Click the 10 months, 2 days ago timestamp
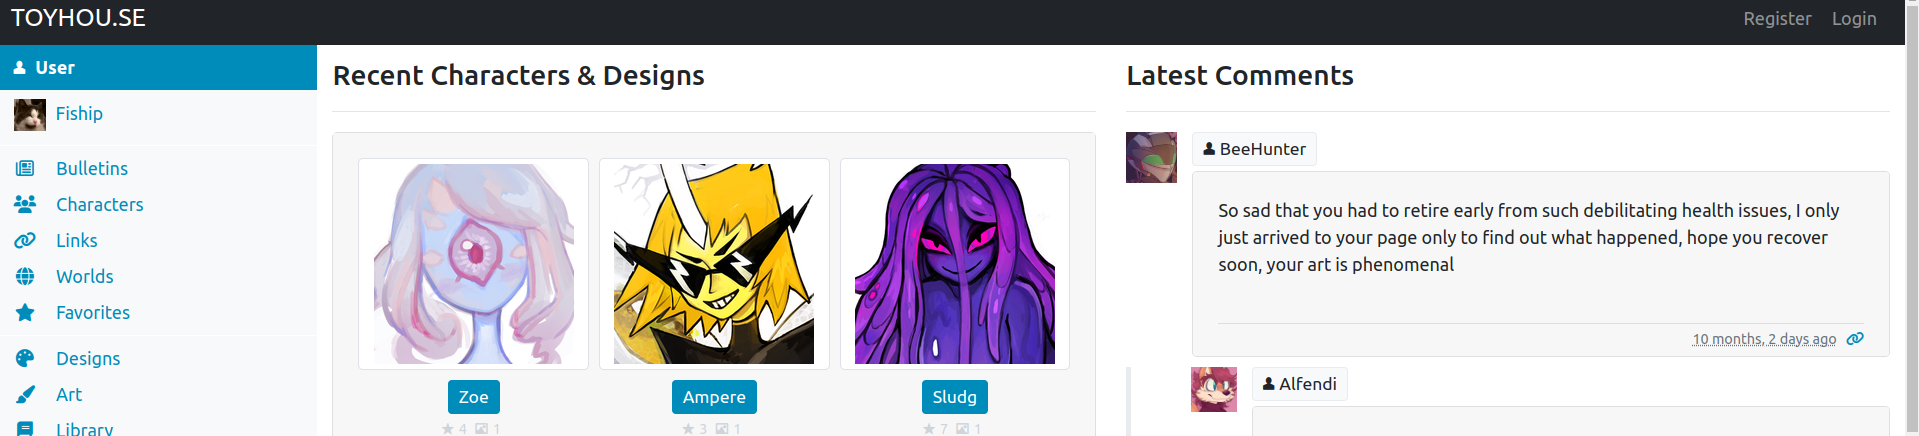Viewport: 1919px width, 436px height. click(x=1764, y=339)
